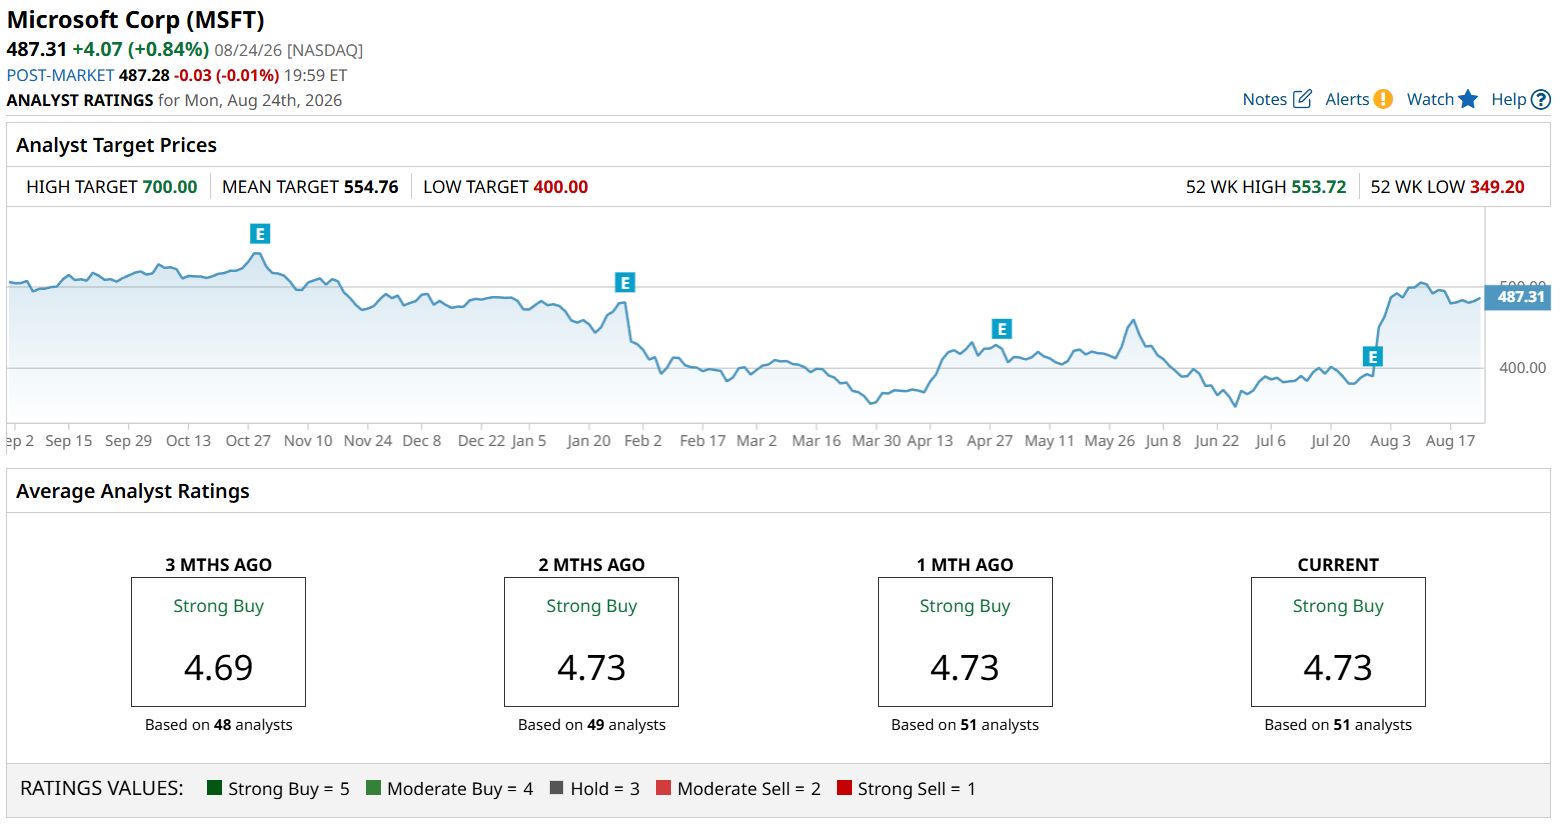This screenshot has height=830, width=1560.
Task: Click the red Strong Sell swatch
Action: pos(844,788)
